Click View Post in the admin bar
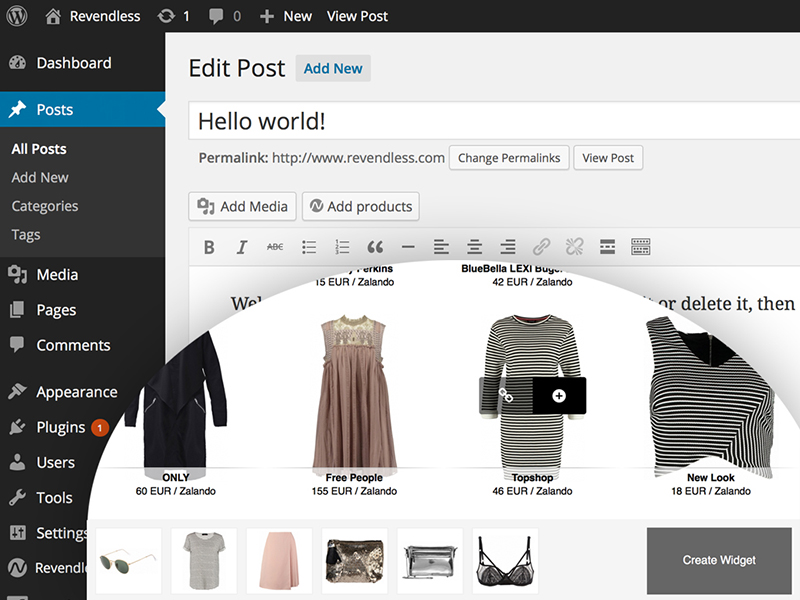Image resolution: width=800 pixels, height=600 pixels. (x=357, y=16)
